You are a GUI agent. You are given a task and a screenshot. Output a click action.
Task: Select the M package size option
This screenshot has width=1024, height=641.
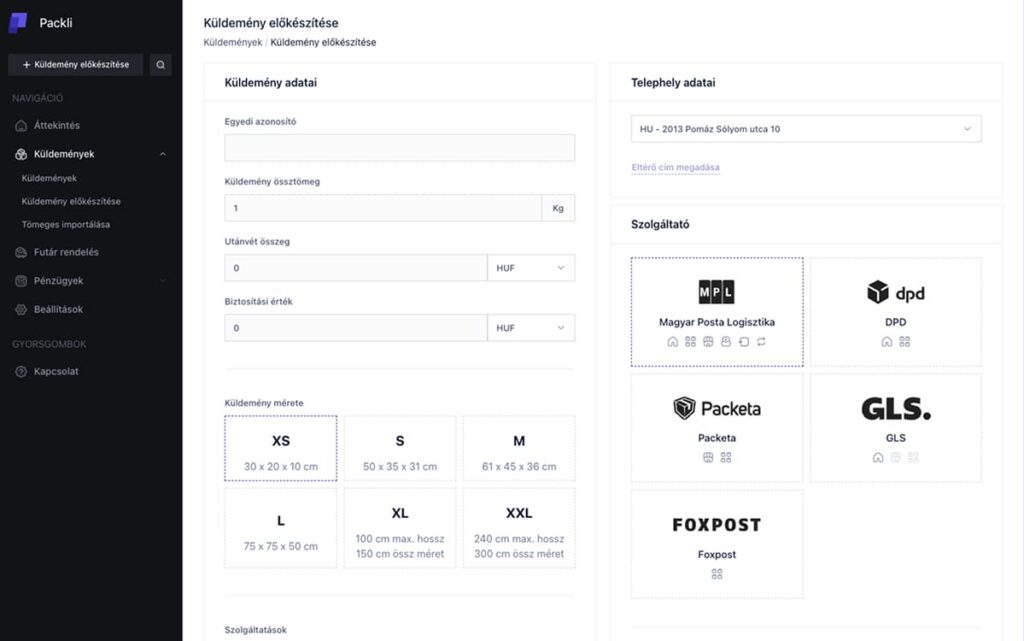click(x=519, y=450)
